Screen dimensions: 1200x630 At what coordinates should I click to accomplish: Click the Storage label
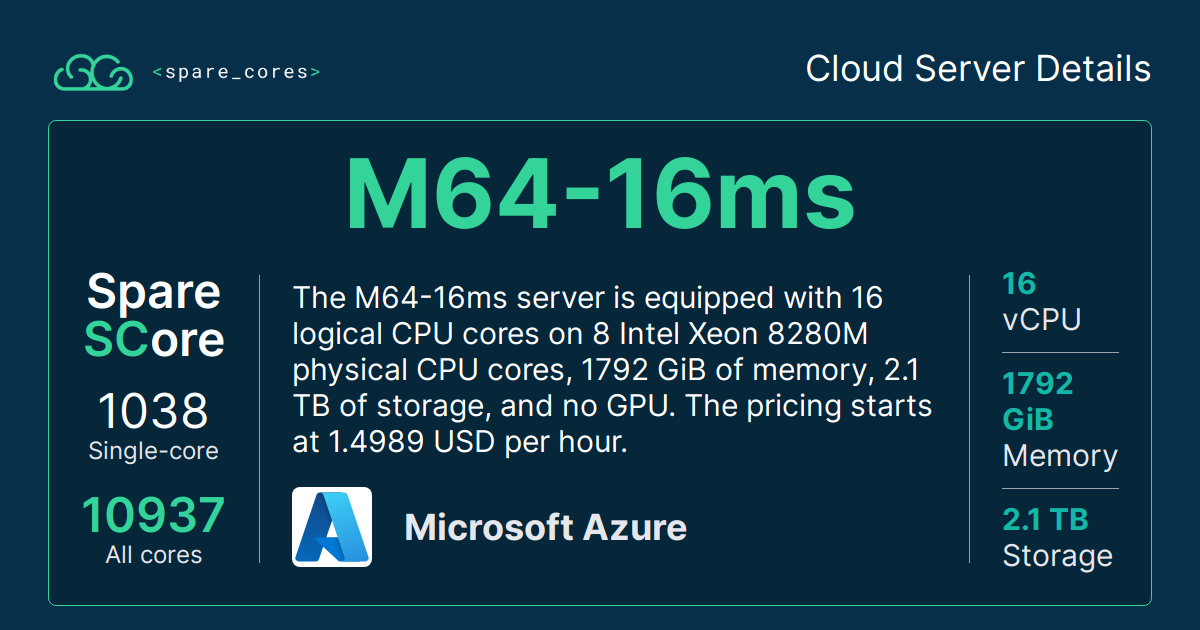[1057, 556]
